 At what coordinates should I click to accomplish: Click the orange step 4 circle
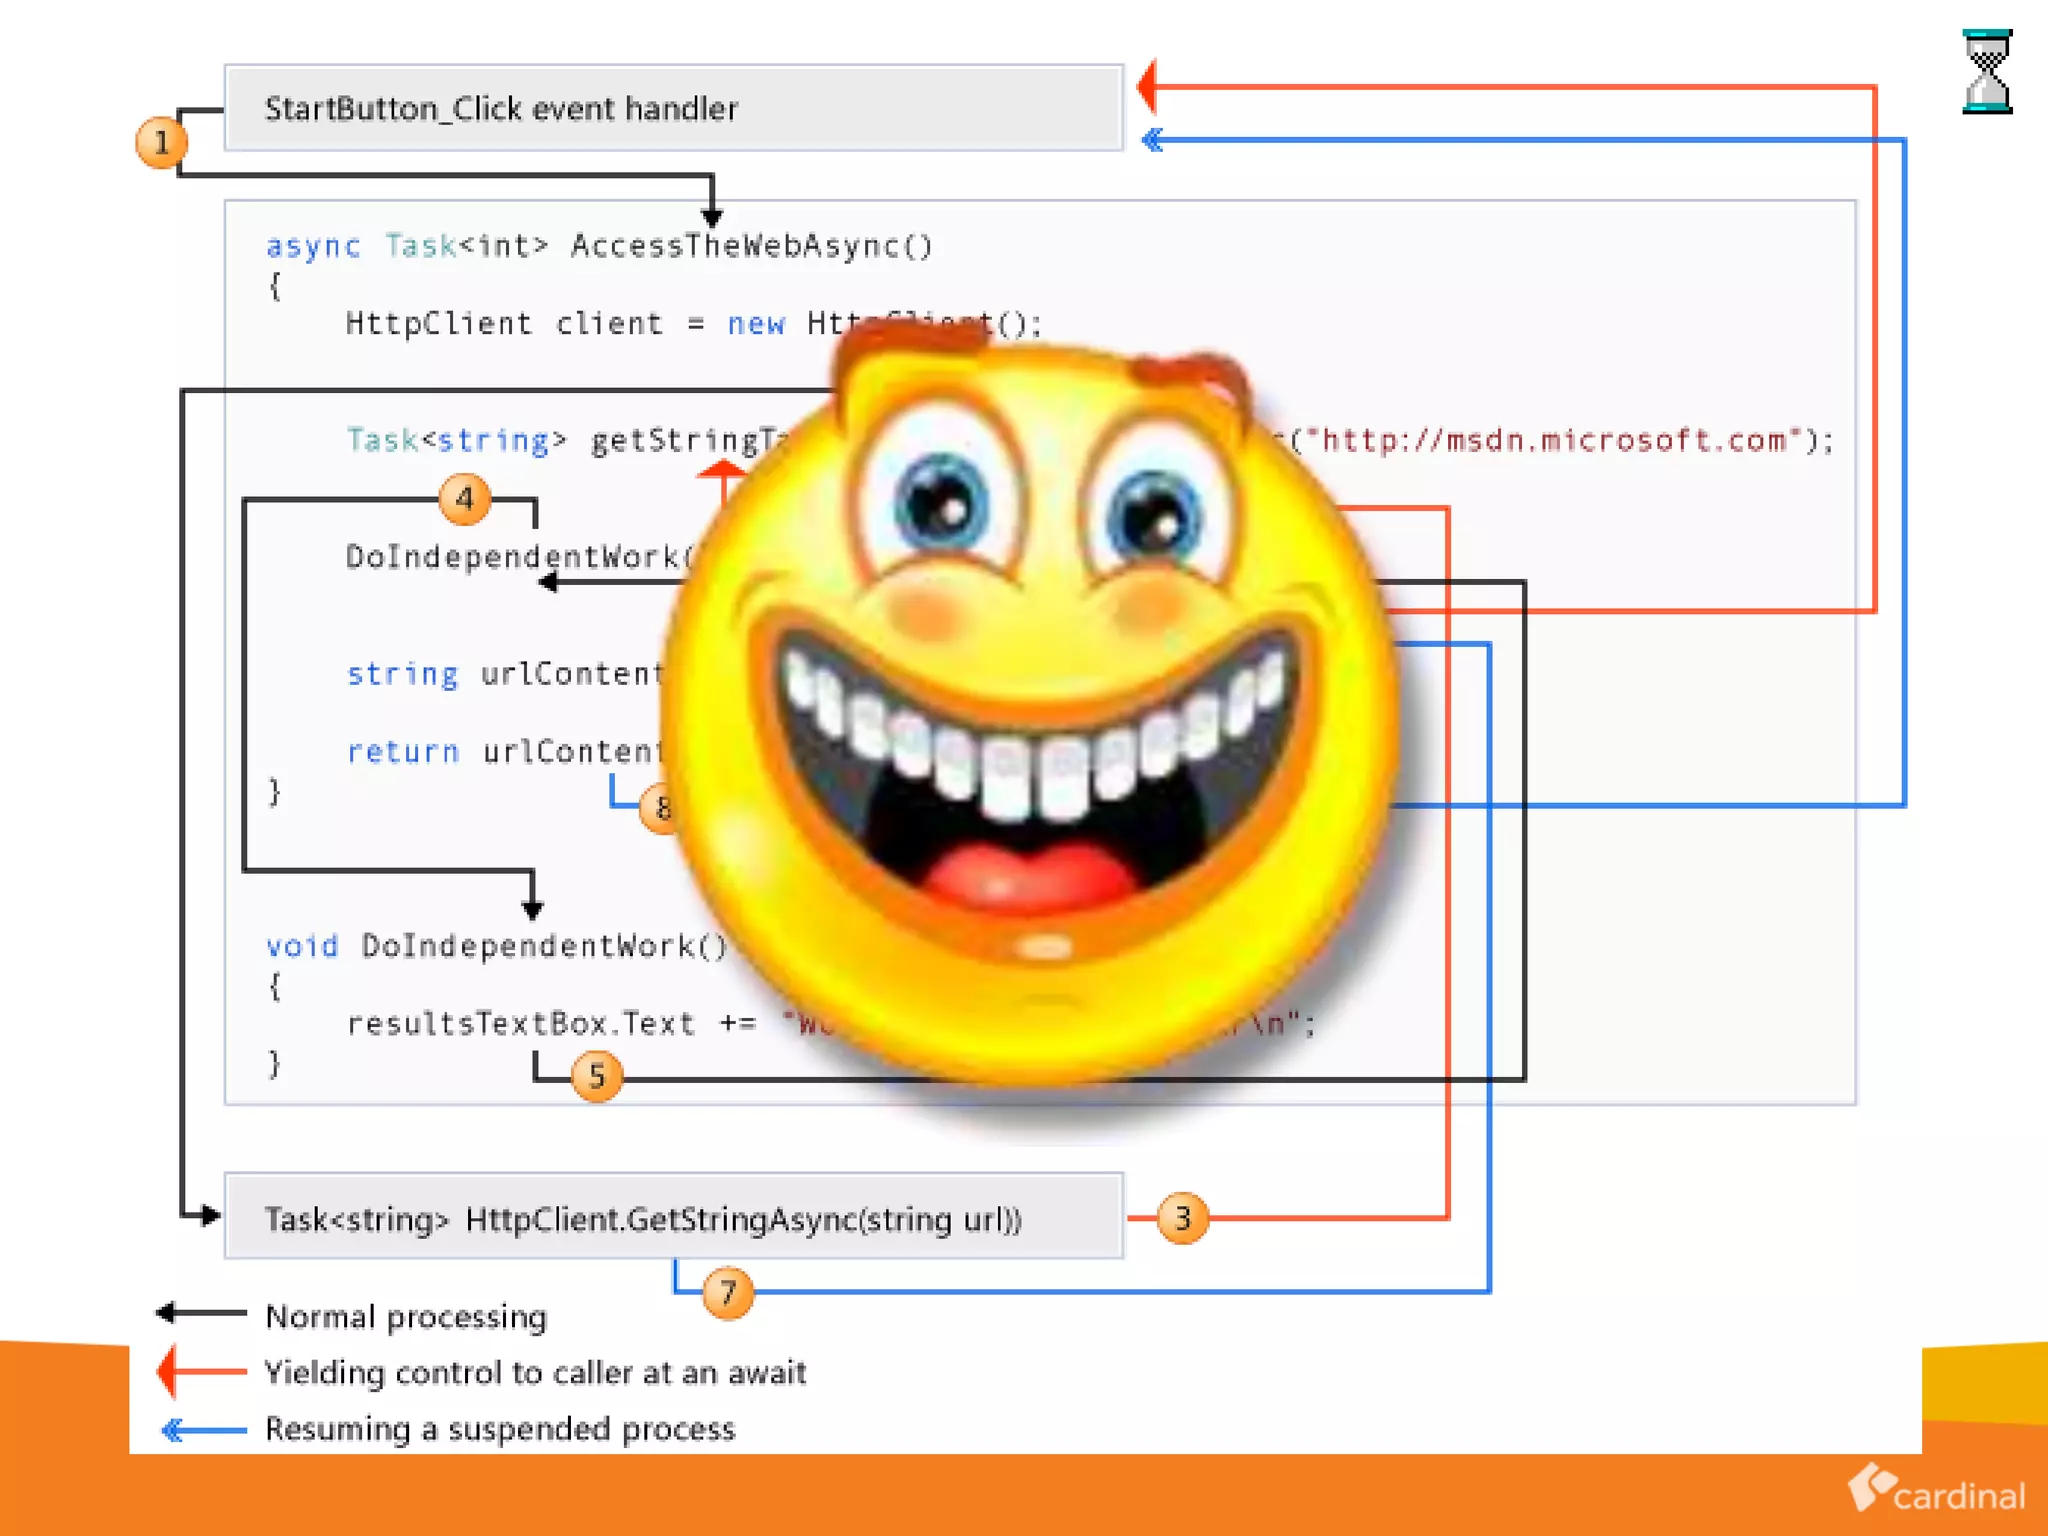464,498
